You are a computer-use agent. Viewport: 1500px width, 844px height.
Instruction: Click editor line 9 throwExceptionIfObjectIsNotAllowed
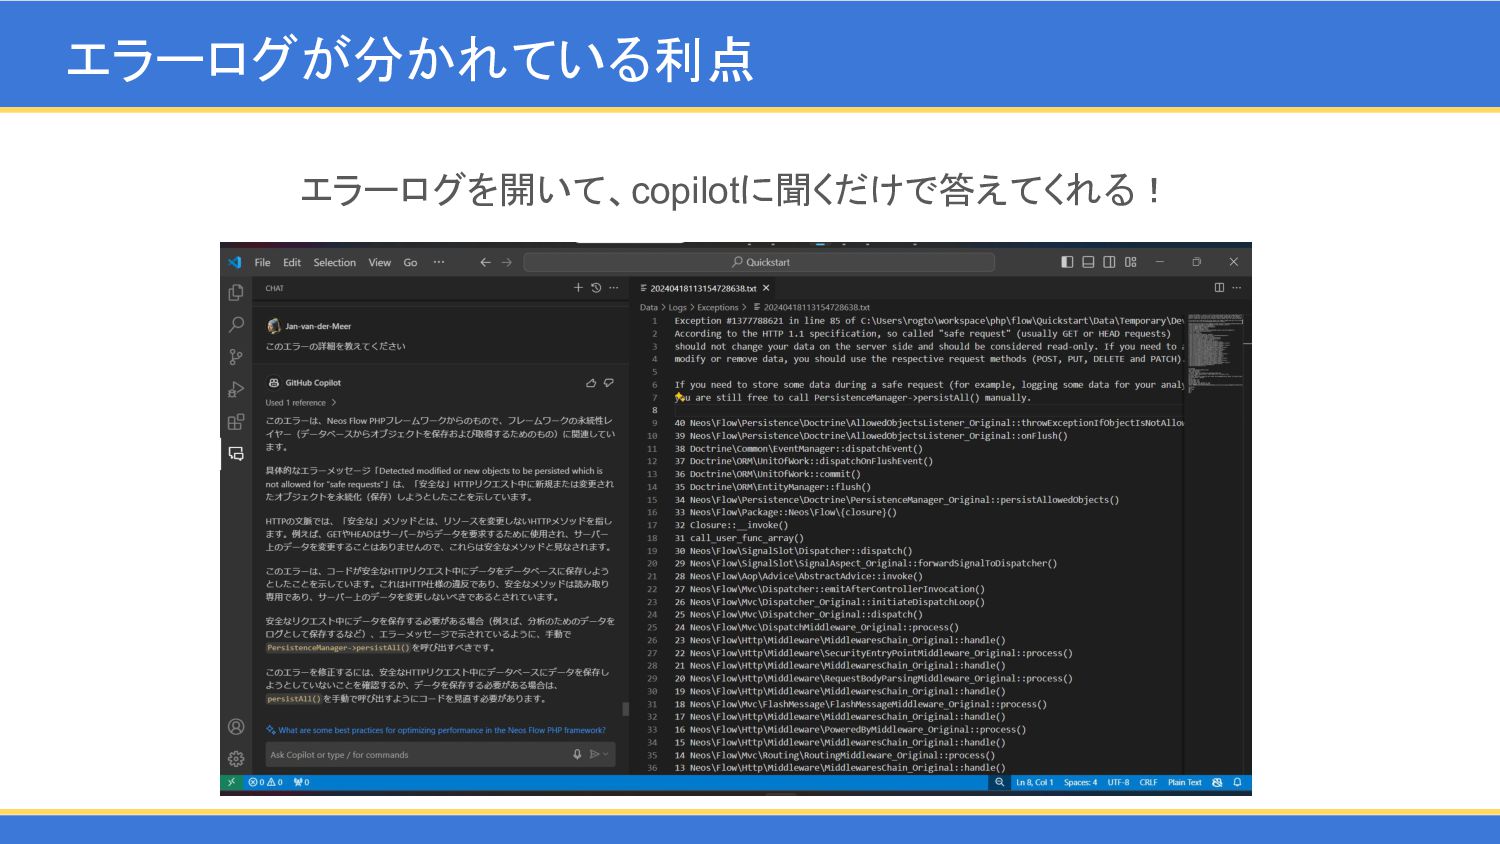click(x=928, y=423)
